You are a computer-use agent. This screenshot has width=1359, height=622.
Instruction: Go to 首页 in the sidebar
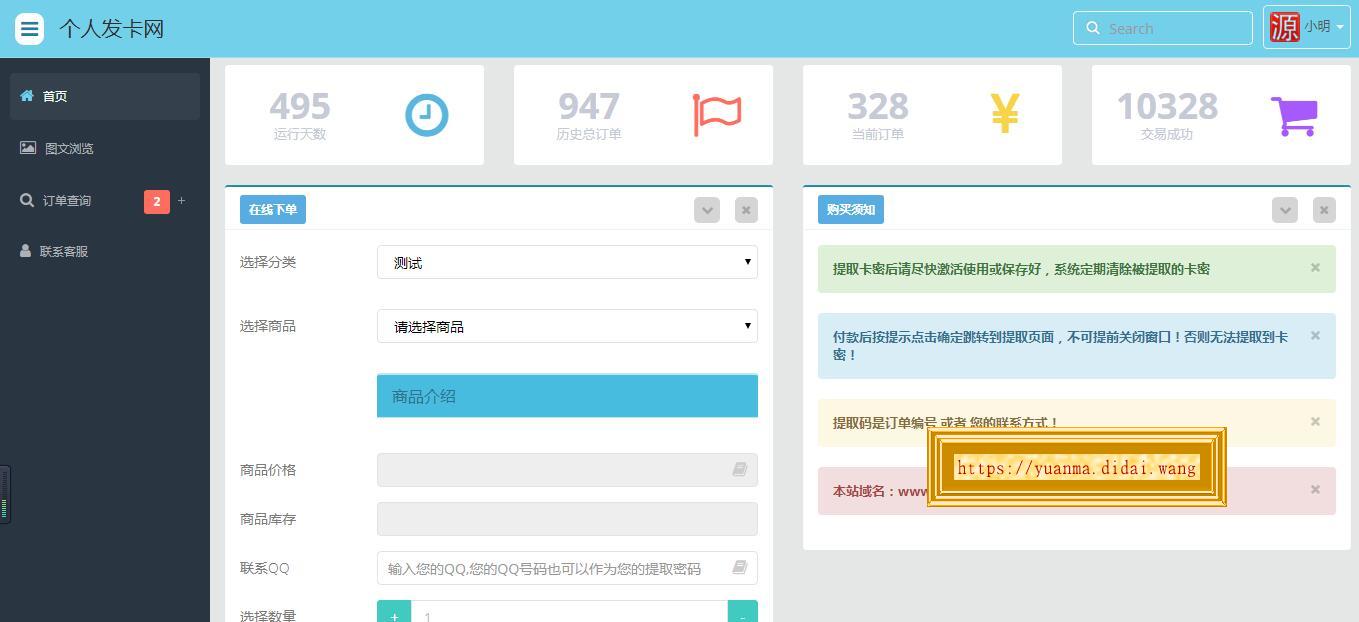point(105,96)
